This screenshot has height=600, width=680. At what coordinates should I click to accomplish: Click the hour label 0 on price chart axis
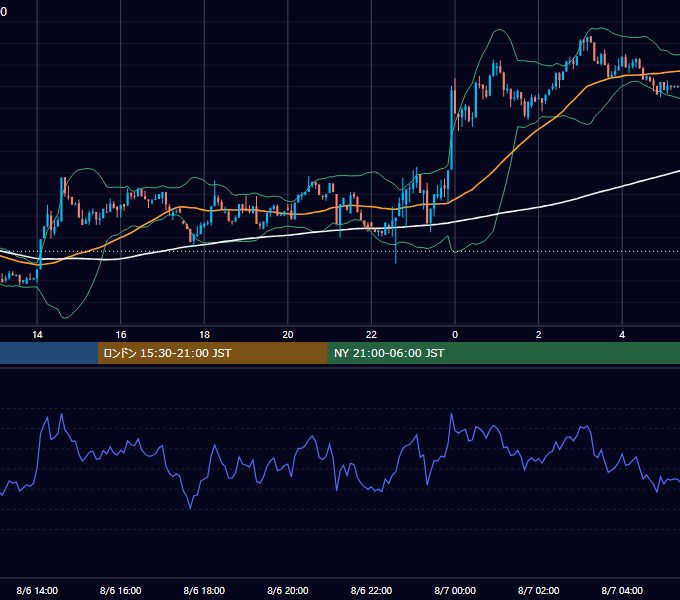455,335
